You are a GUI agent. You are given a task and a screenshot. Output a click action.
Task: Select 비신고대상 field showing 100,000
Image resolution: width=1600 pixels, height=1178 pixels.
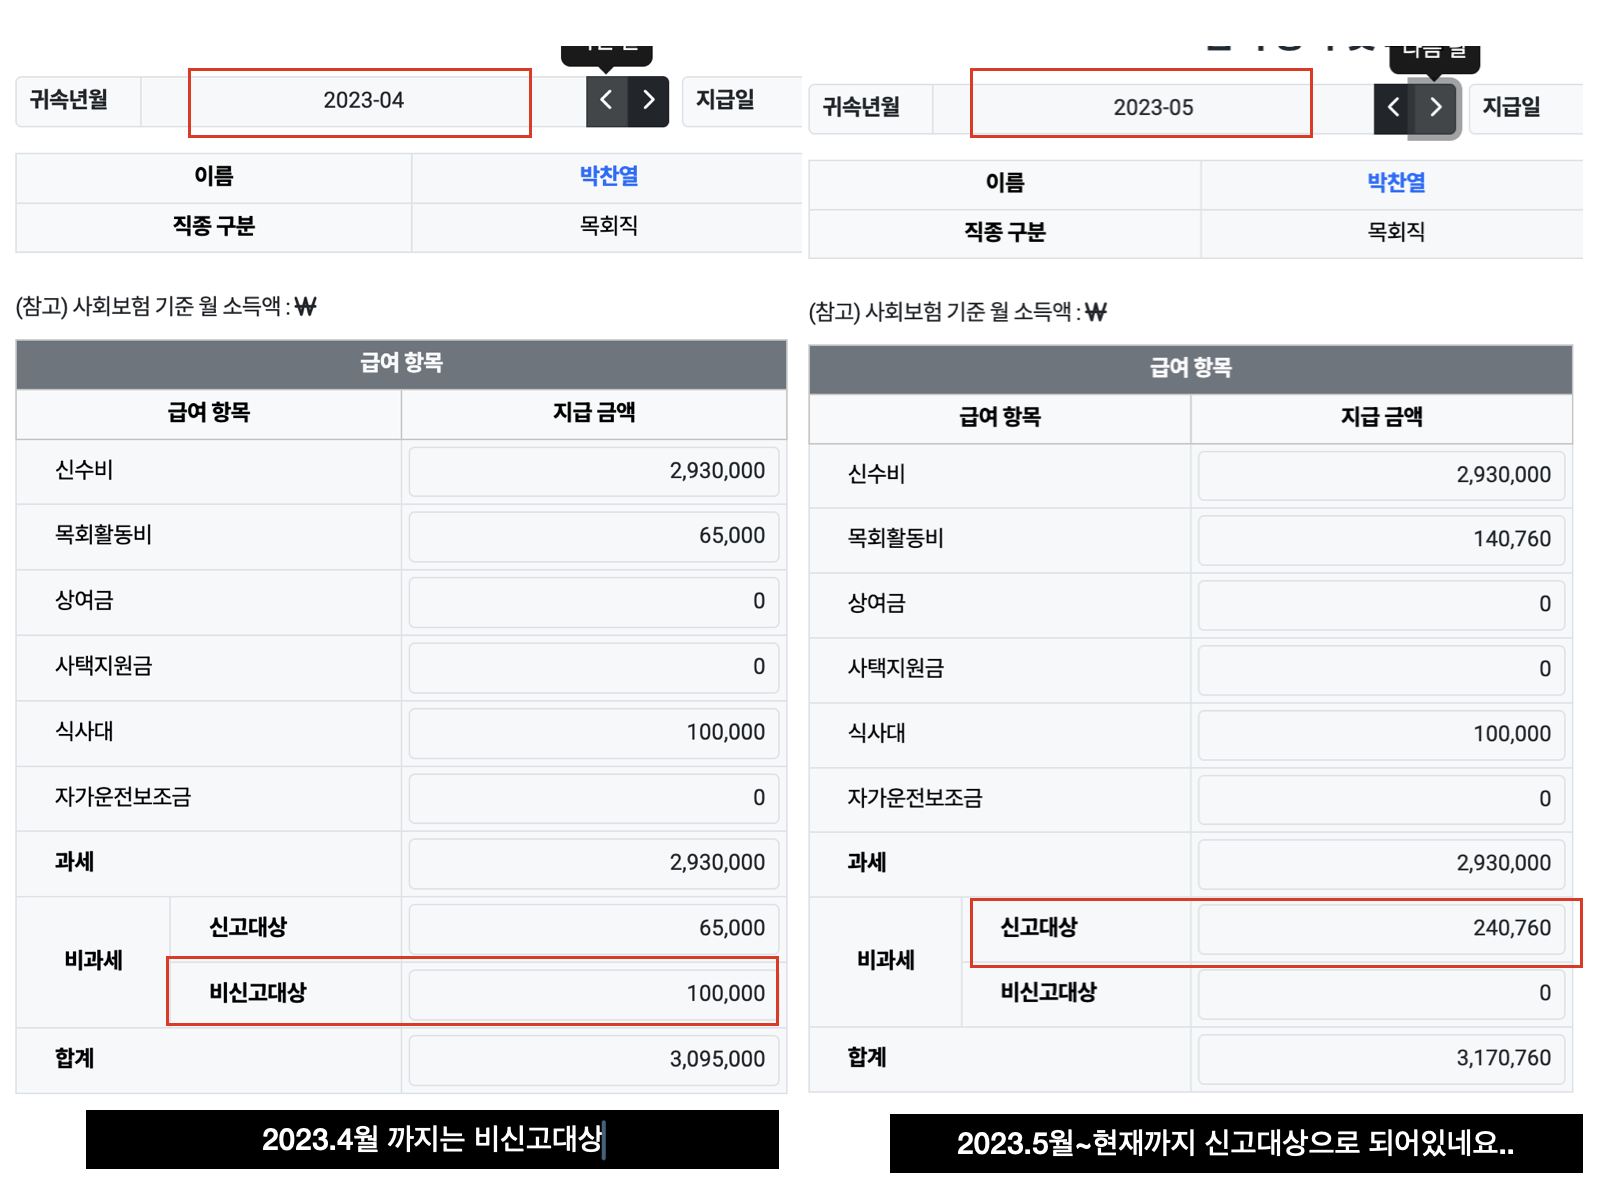tap(593, 994)
